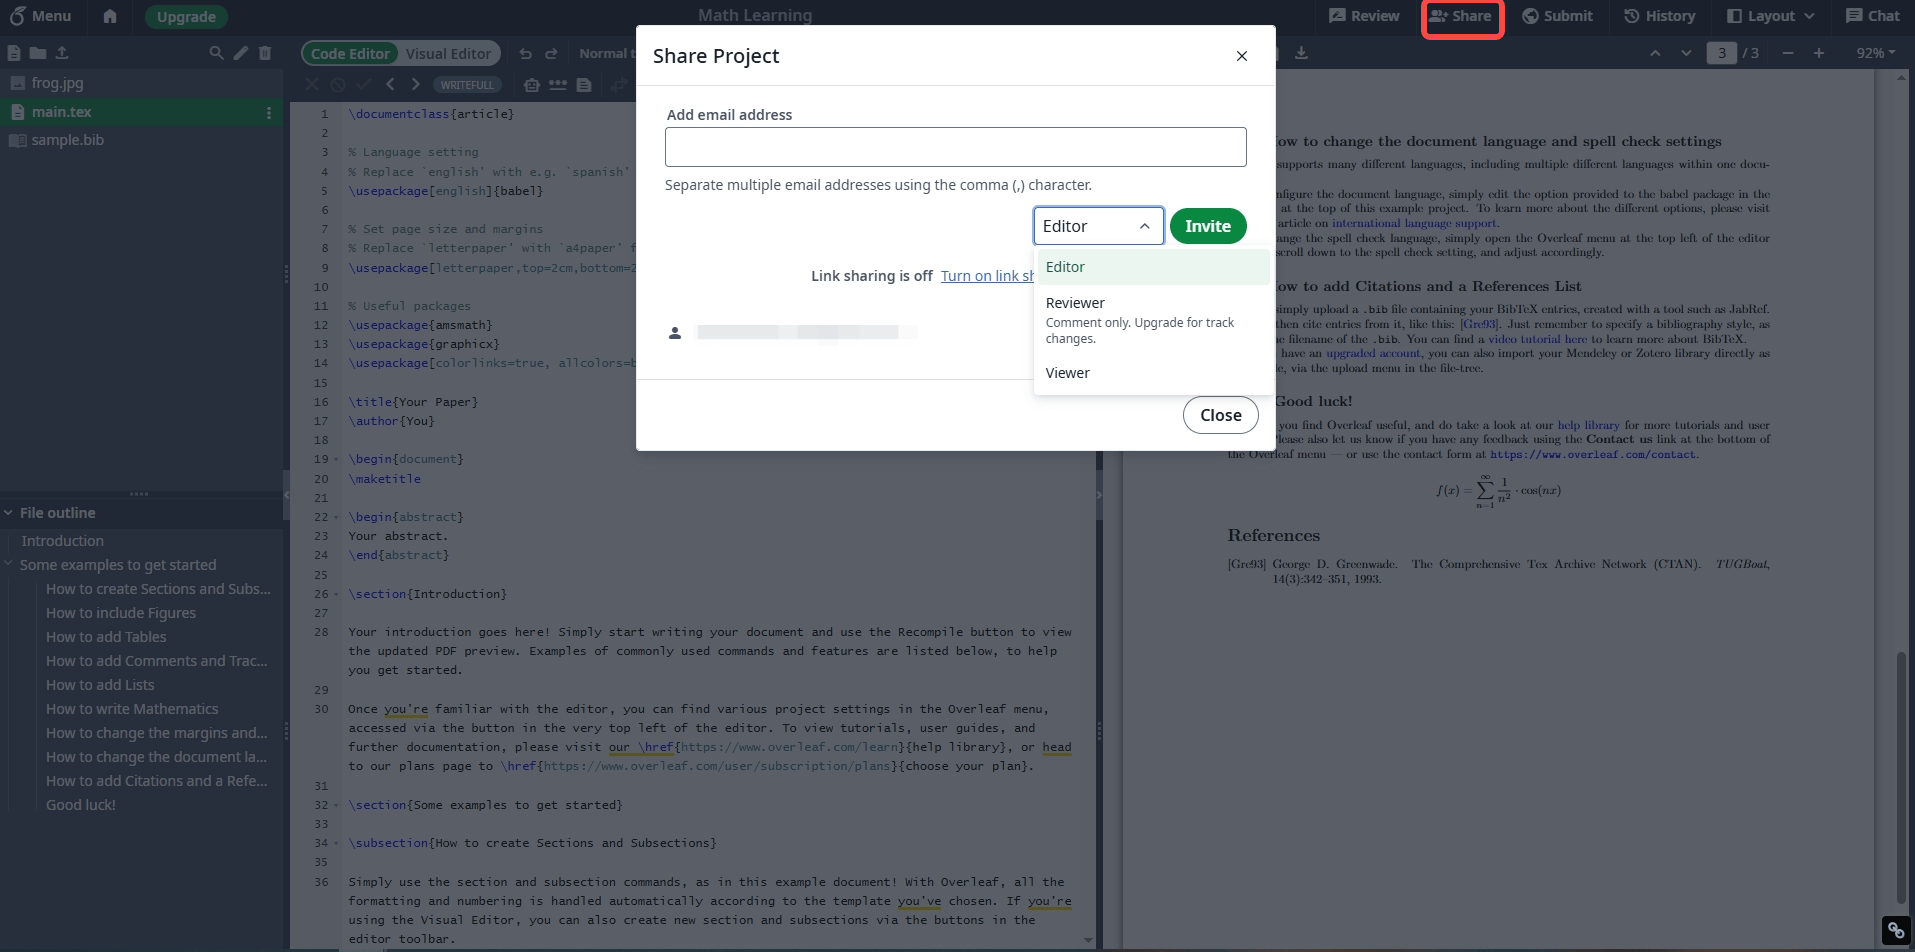This screenshot has width=1915, height=952.
Task: Open the collaborator role dropdown
Action: (1097, 226)
